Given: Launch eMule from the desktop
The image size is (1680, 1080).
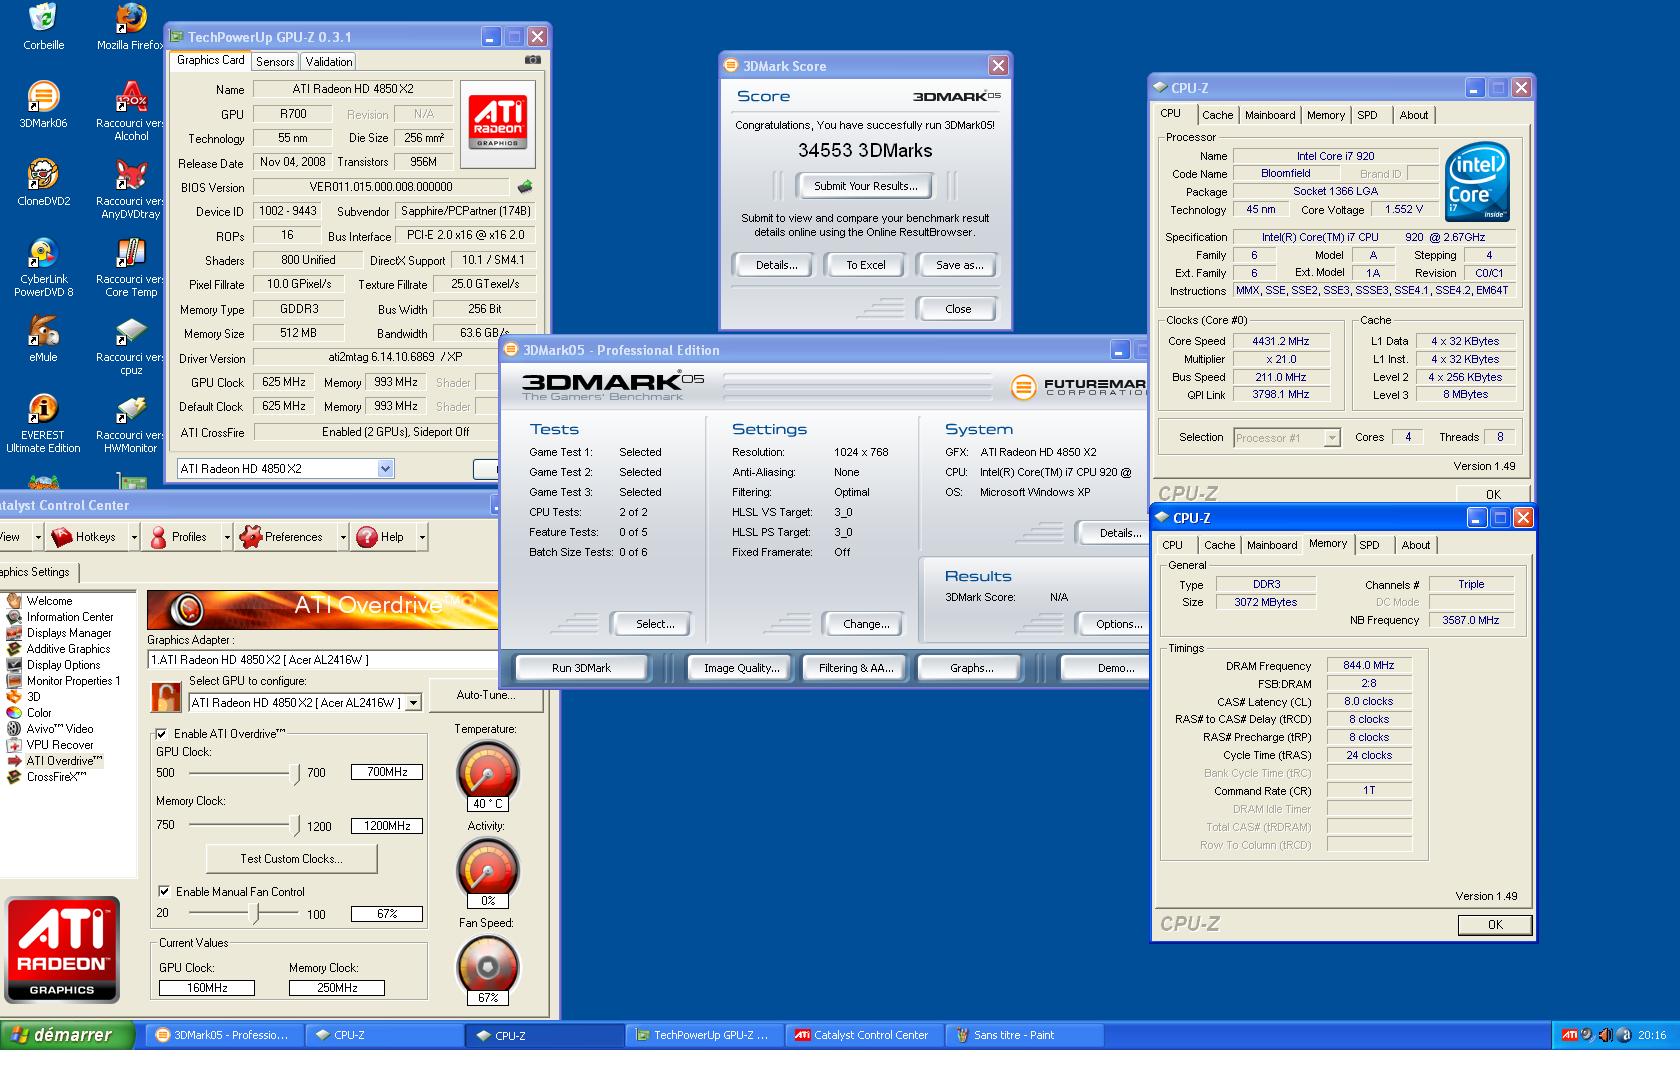Looking at the screenshot, I should tap(43, 331).
